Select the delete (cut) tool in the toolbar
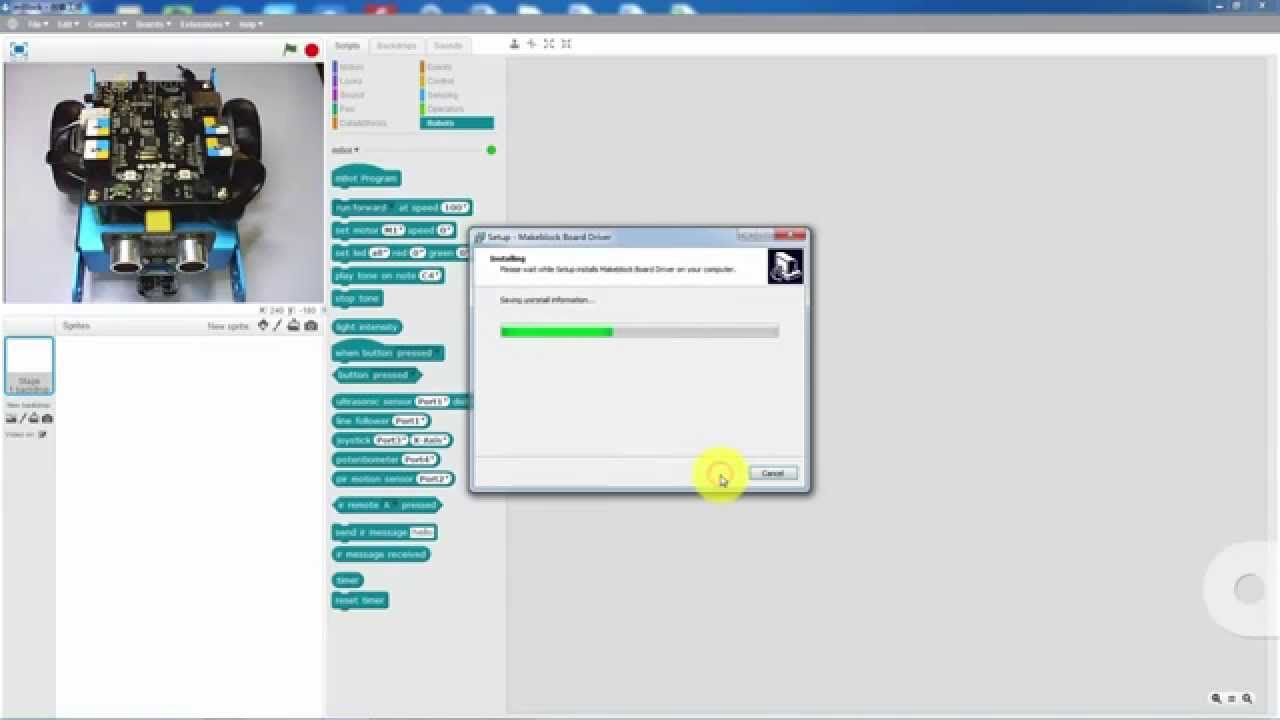This screenshot has height=720, width=1280. pyautogui.click(x=531, y=44)
